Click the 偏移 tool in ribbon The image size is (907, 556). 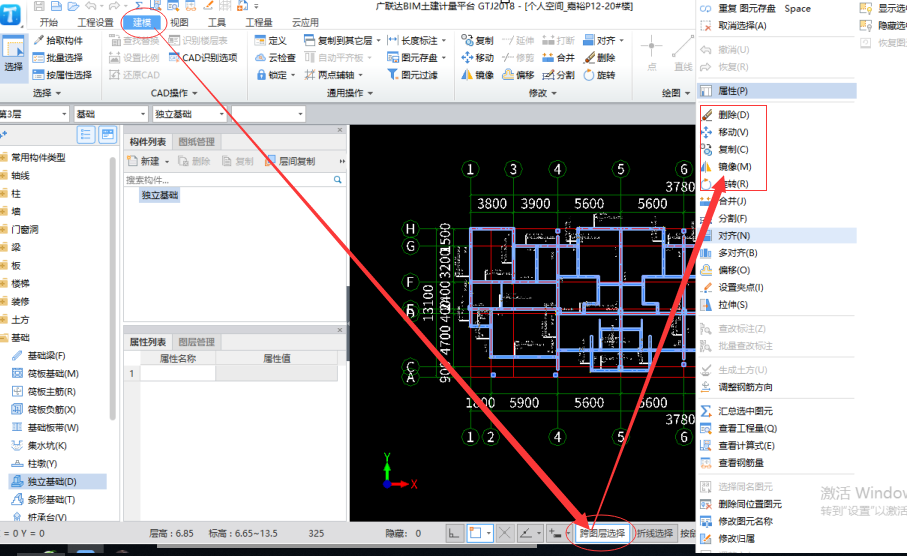pyautogui.click(x=518, y=75)
